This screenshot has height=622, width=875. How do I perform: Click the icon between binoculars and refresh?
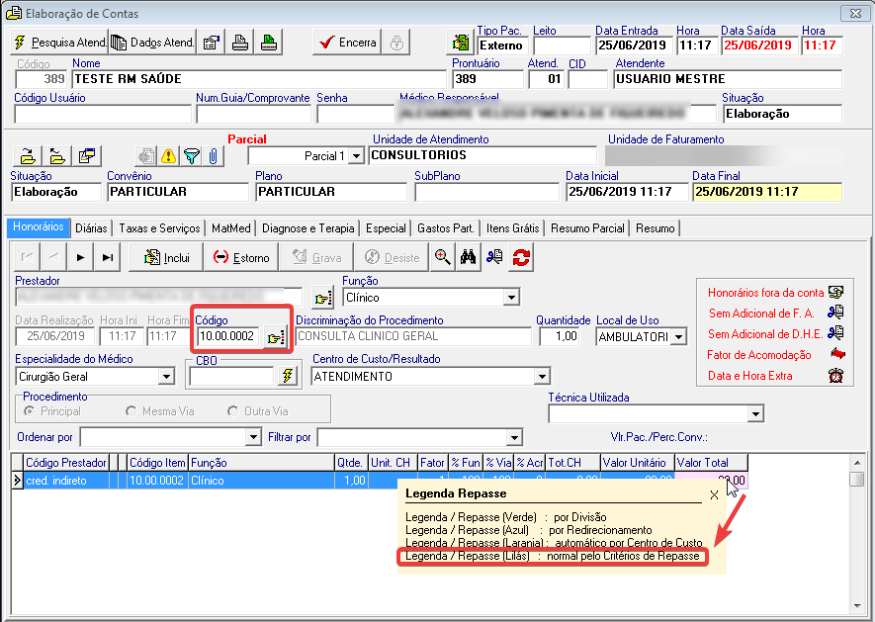coord(494,257)
